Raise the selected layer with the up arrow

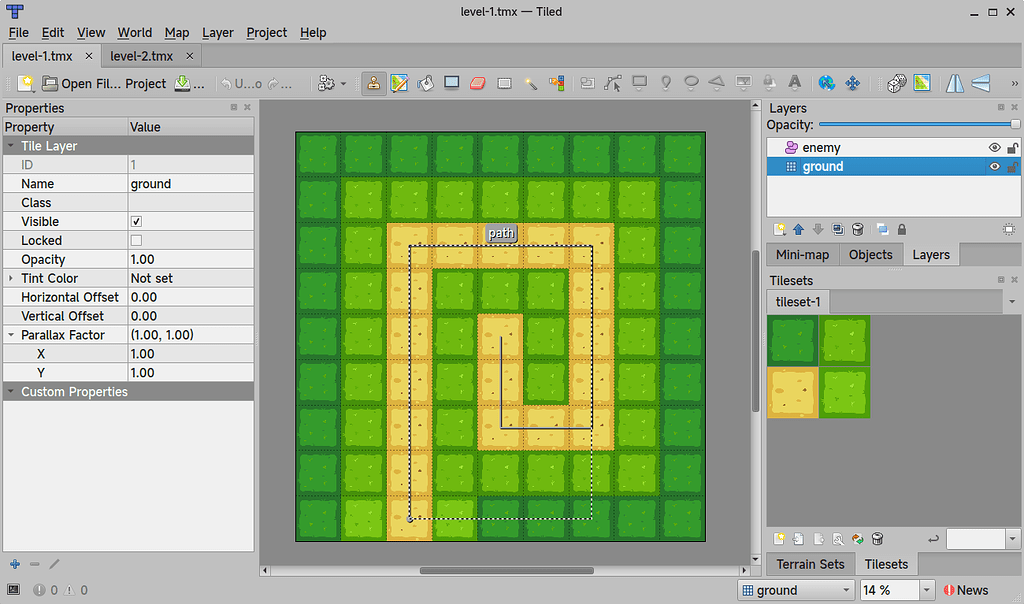pyautogui.click(x=798, y=229)
